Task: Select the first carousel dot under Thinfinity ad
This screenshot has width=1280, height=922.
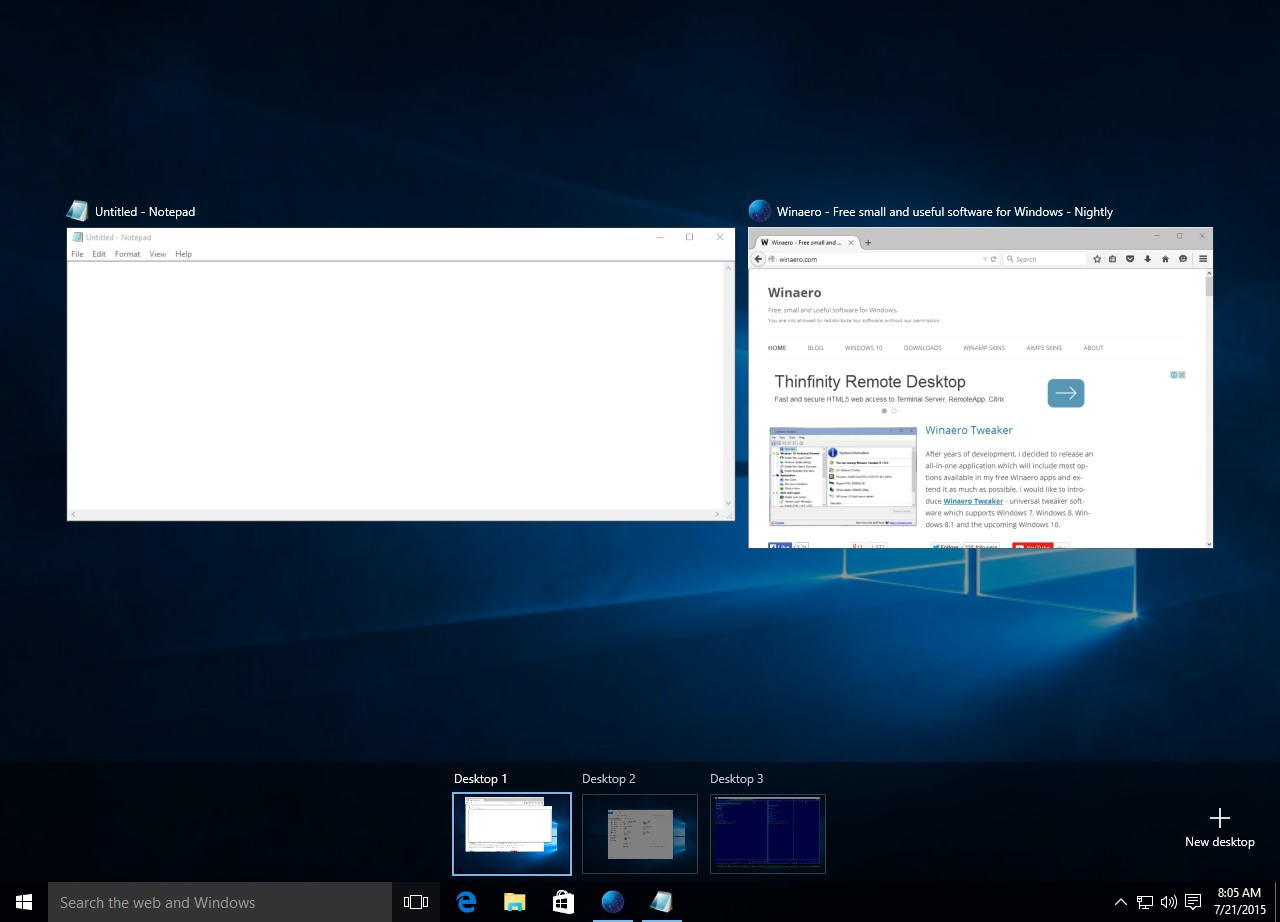Action: (x=886, y=410)
